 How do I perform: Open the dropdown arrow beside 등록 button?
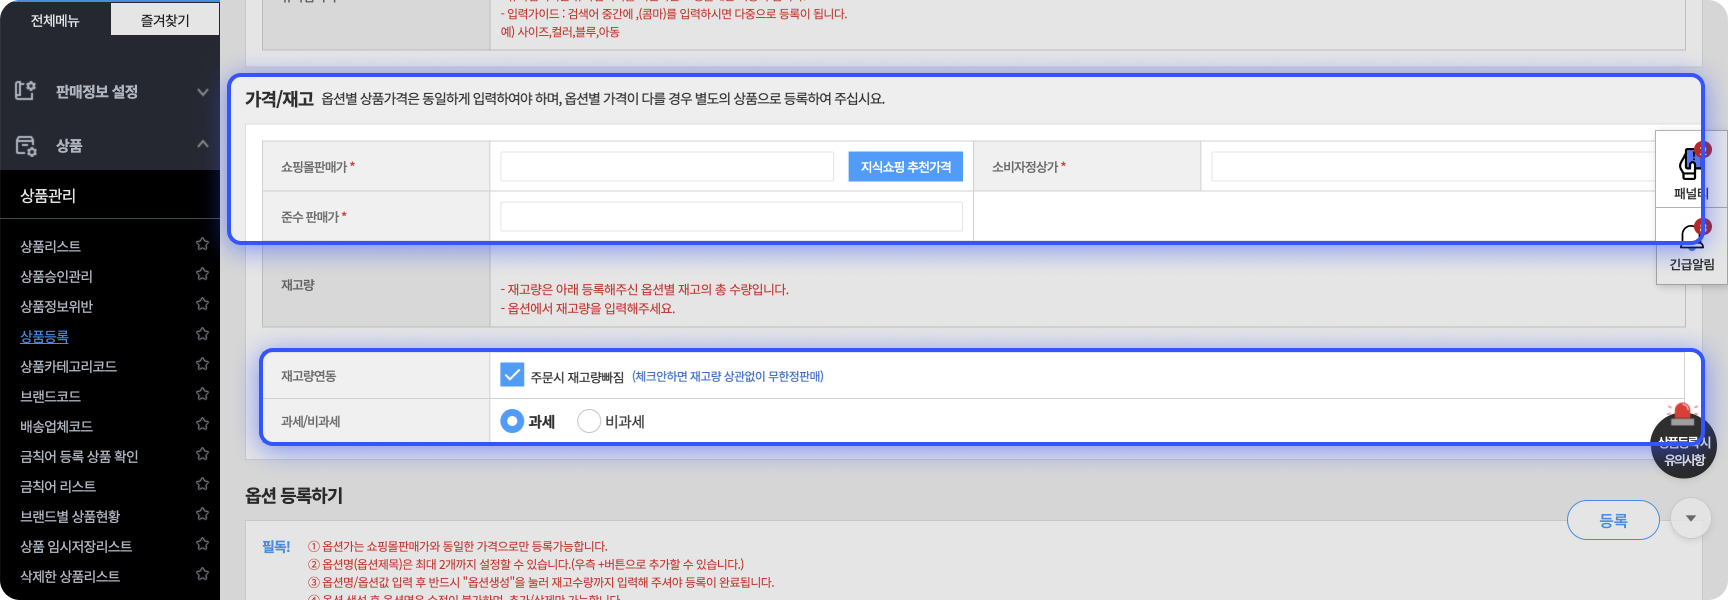(1691, 519)
